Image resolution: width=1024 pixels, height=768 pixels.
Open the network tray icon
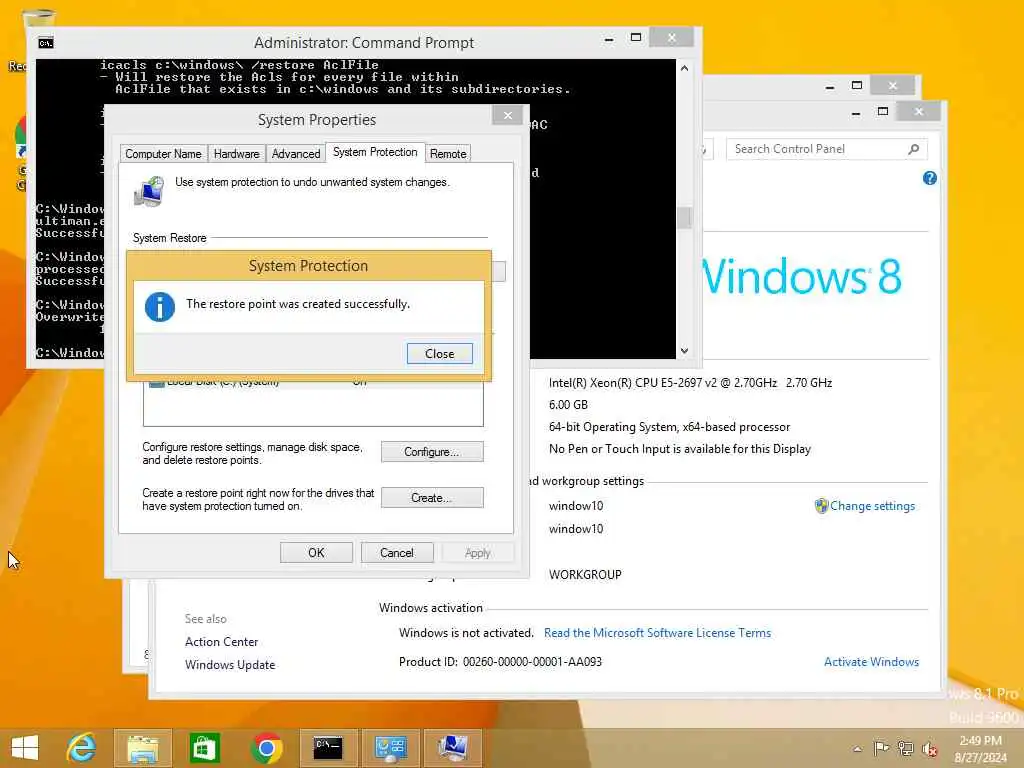(x=905, y=748)
